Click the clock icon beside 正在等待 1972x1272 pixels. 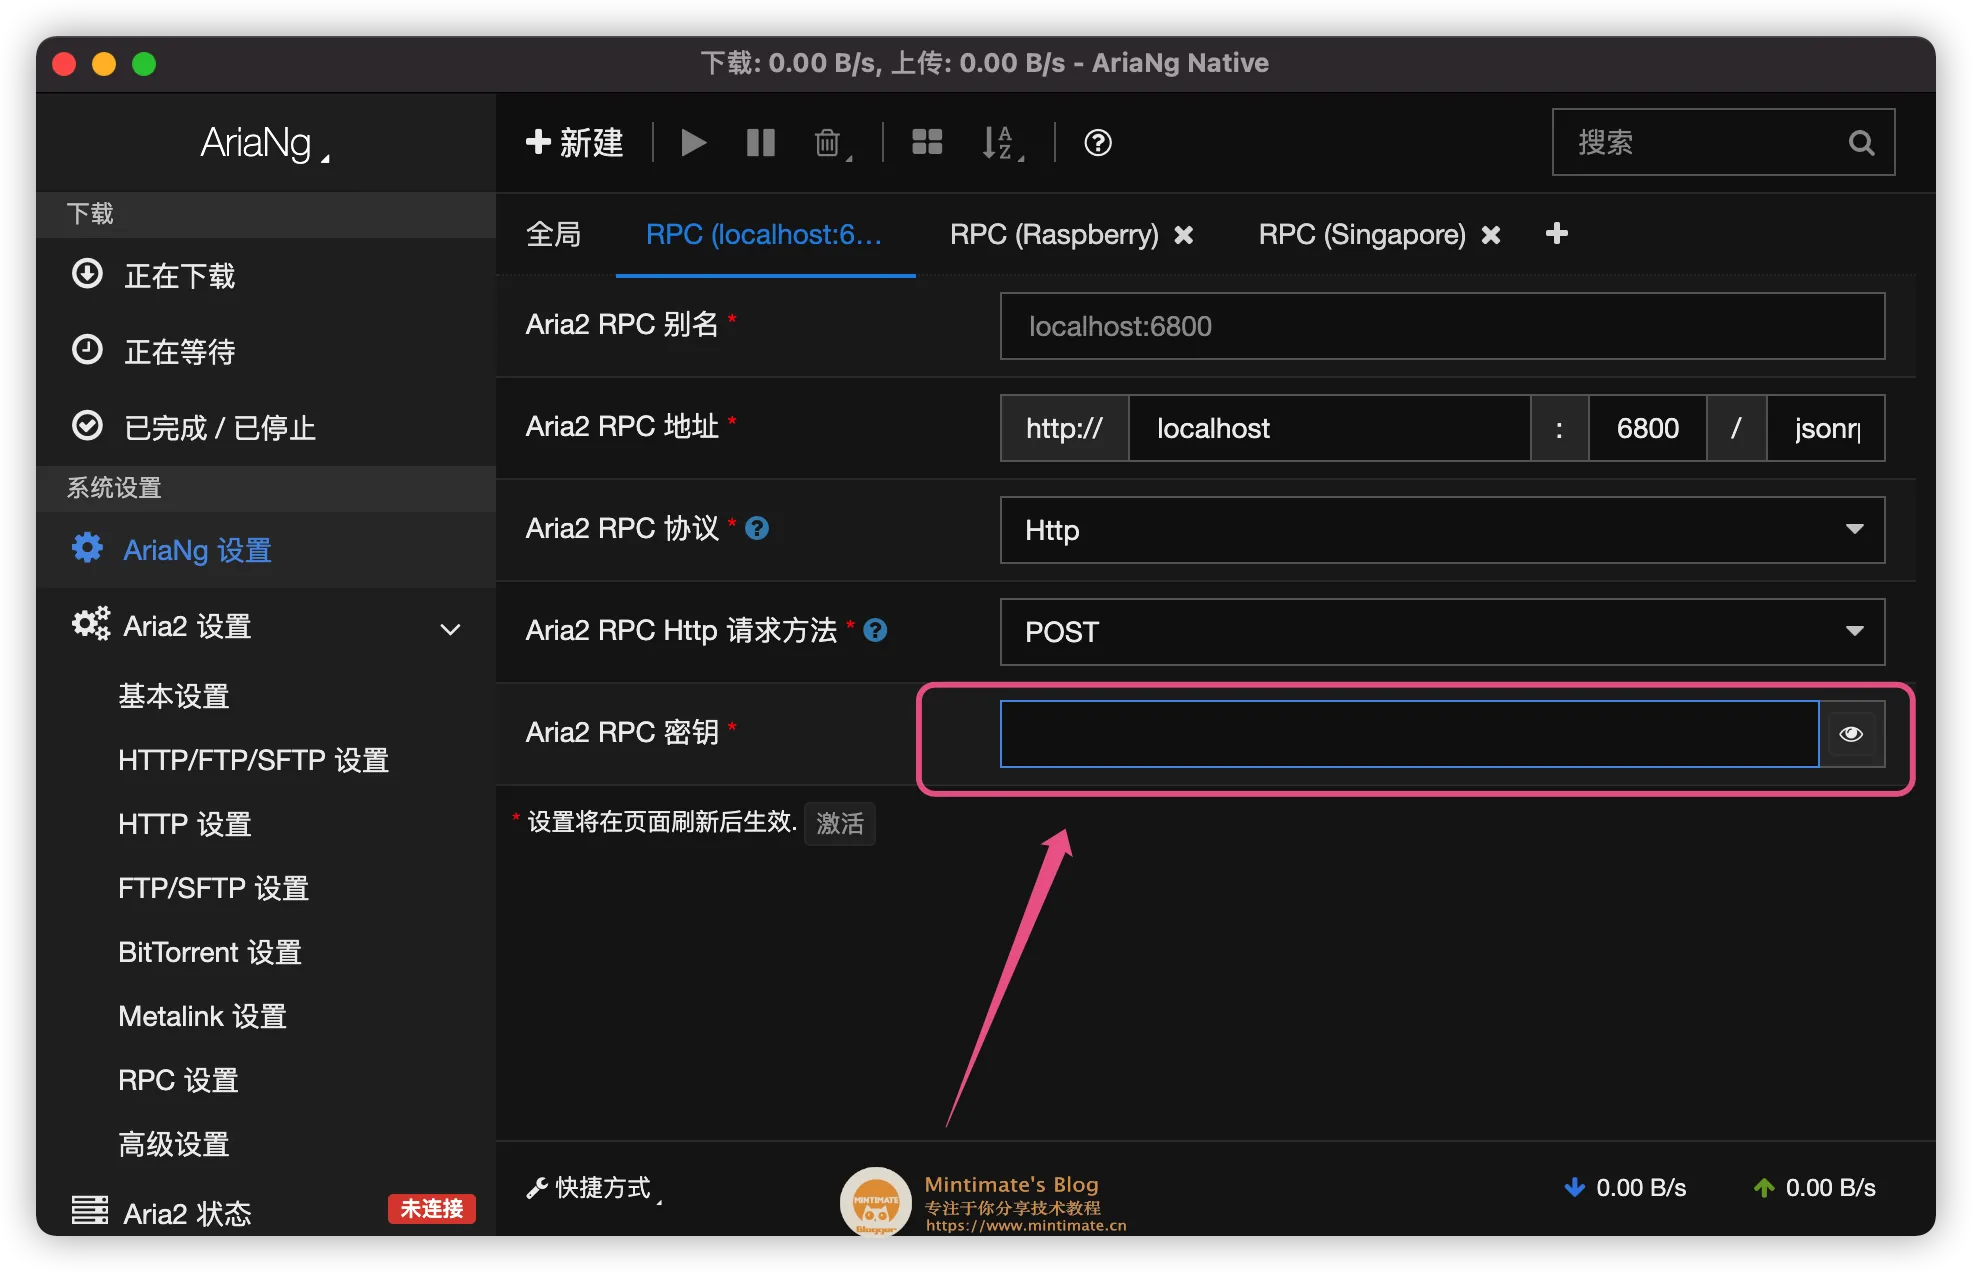88,349
